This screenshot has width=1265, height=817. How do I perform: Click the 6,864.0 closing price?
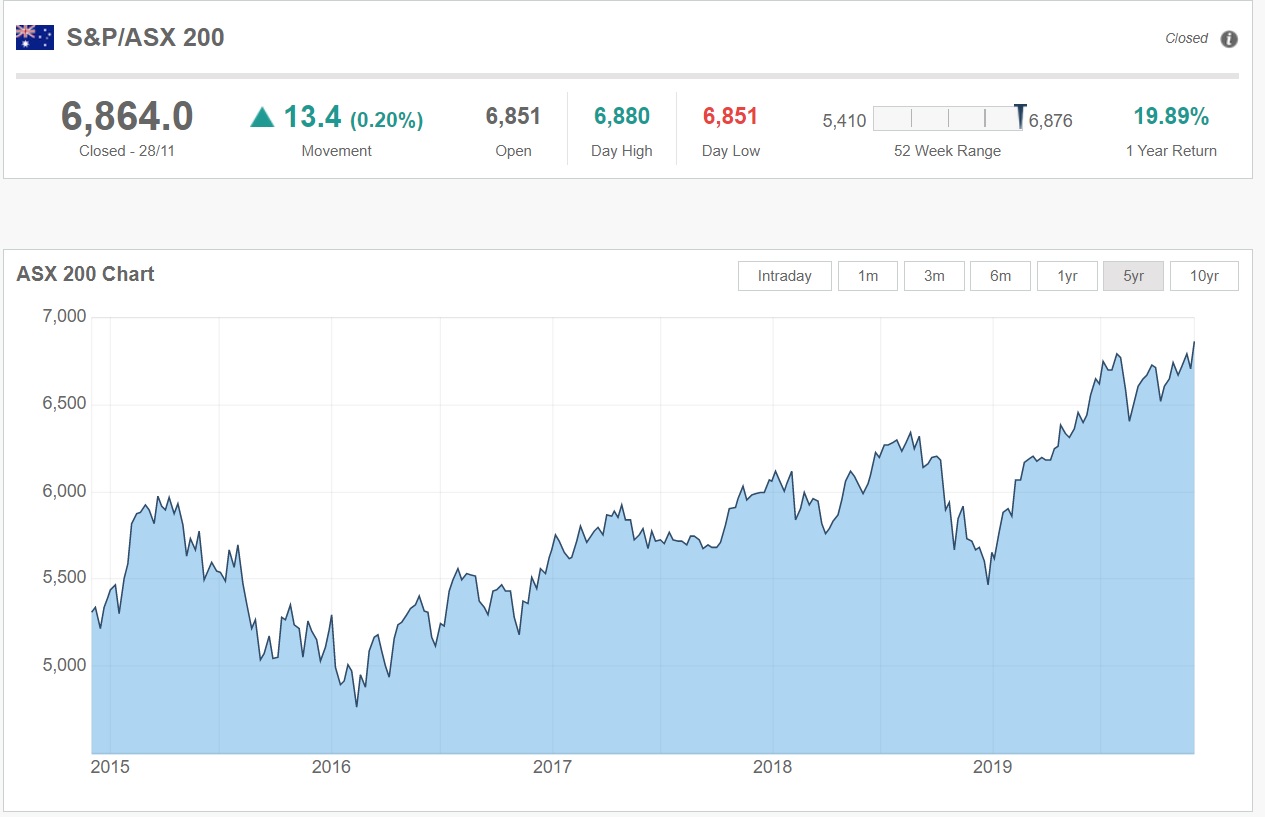[x=127, y=117]
